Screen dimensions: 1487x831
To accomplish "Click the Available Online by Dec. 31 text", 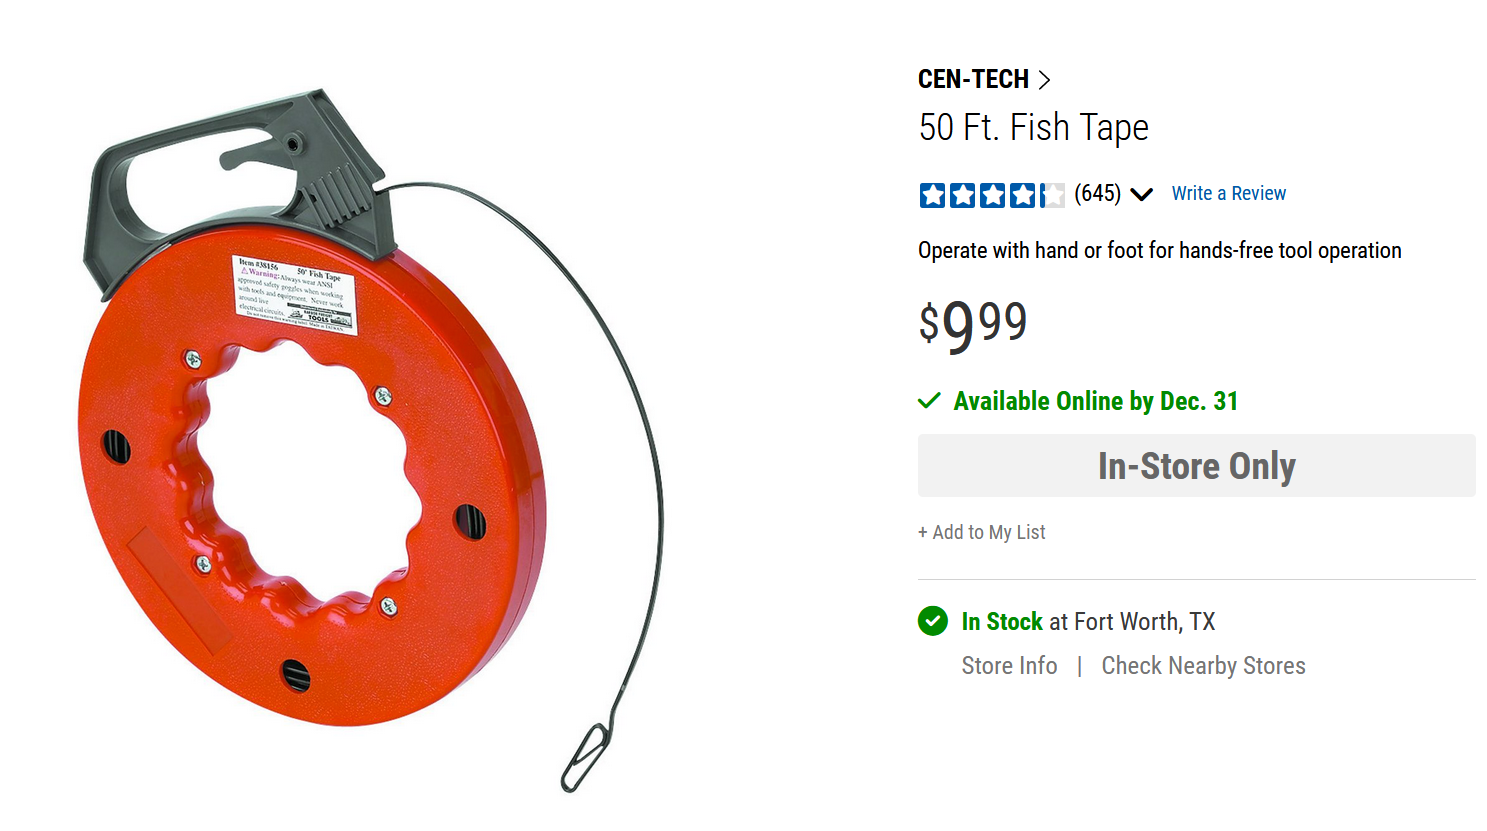I will click(x=1095, y=401).
